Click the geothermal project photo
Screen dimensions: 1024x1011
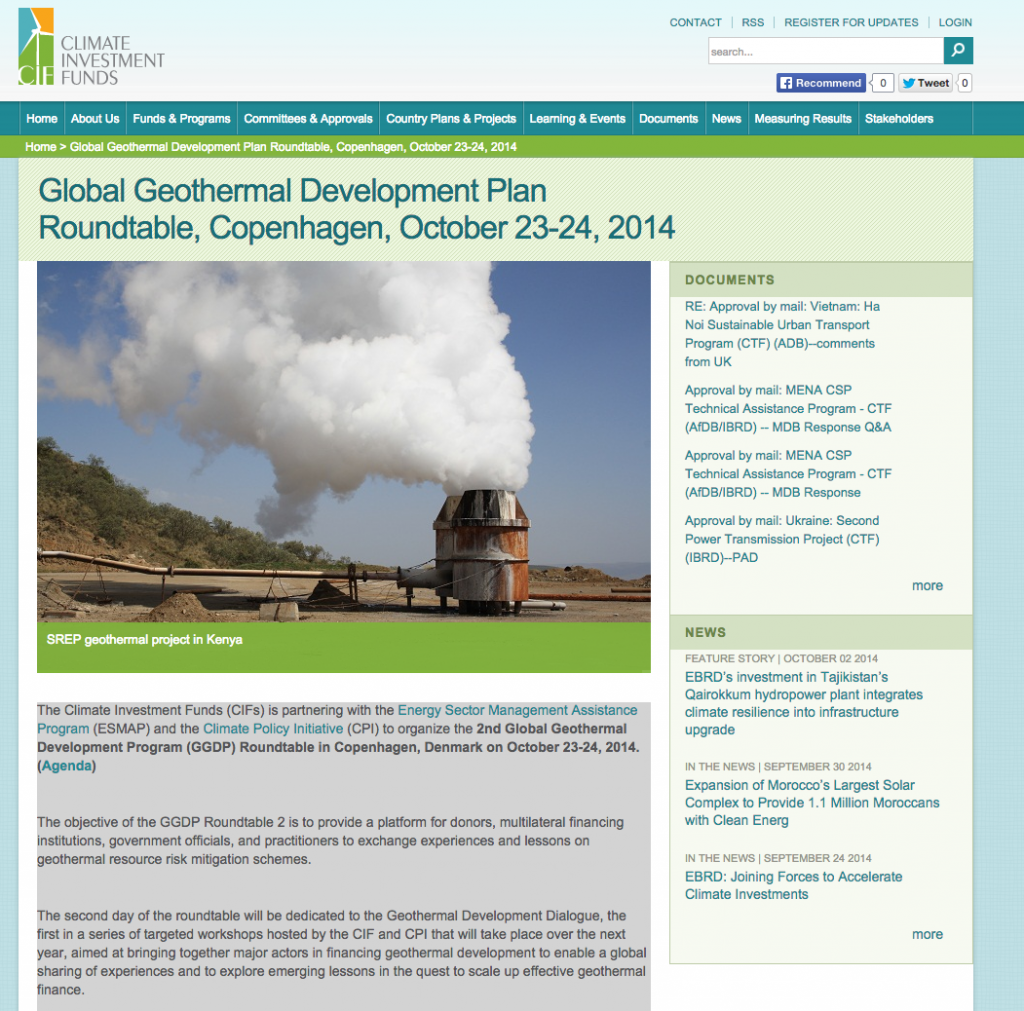[x=344, y=441]
